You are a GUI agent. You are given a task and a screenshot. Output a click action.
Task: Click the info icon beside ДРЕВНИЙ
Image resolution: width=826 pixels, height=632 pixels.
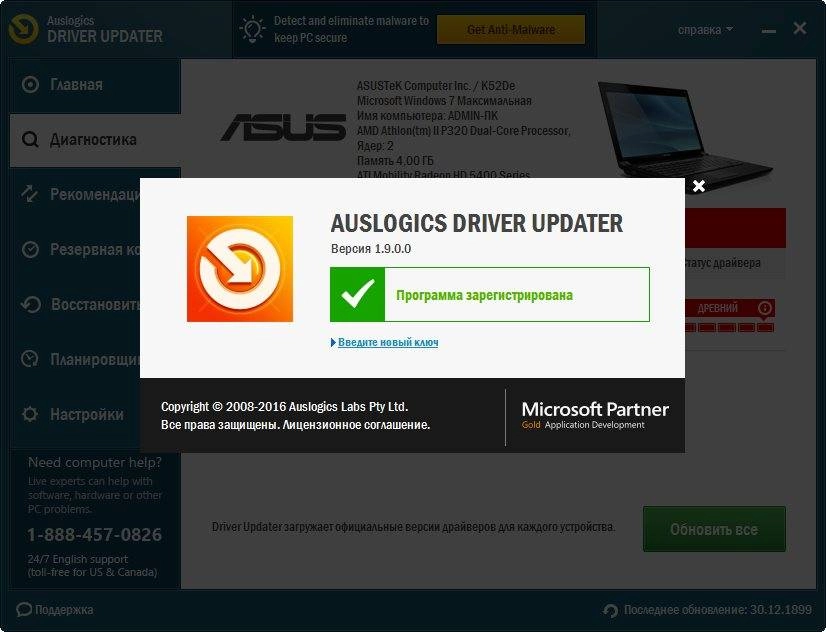tap(765, 308)
